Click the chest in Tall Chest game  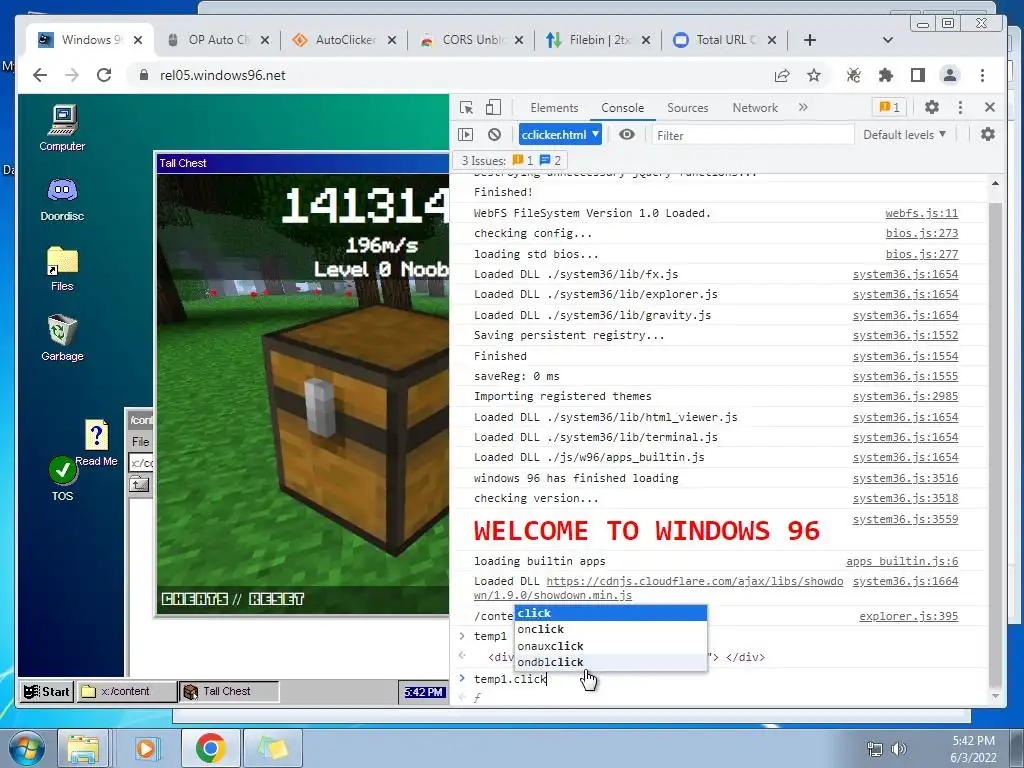(355, 431)
